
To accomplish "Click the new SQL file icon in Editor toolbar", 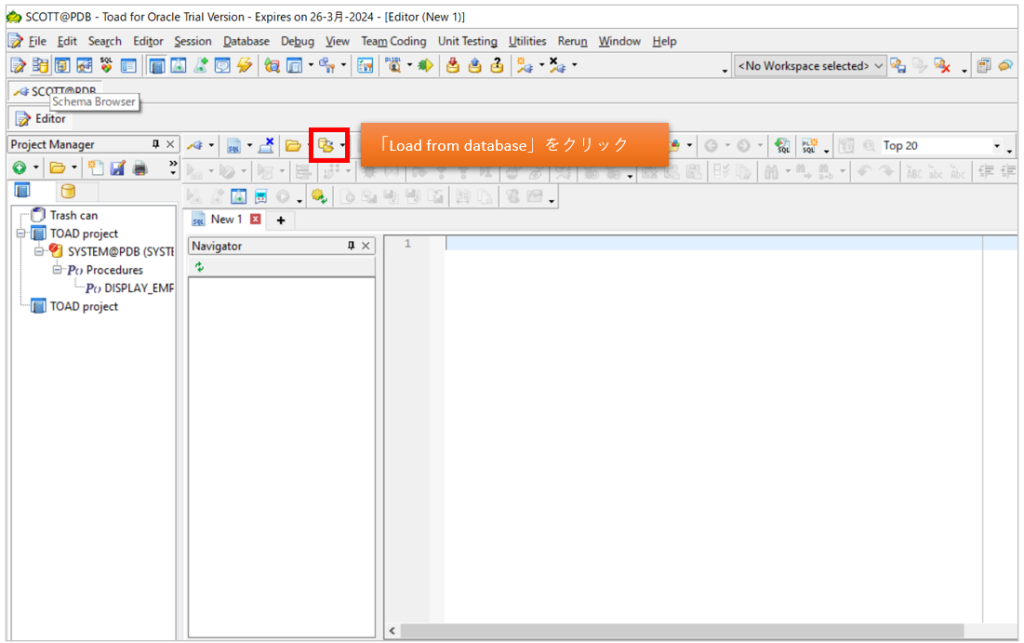I will [234, 146].
